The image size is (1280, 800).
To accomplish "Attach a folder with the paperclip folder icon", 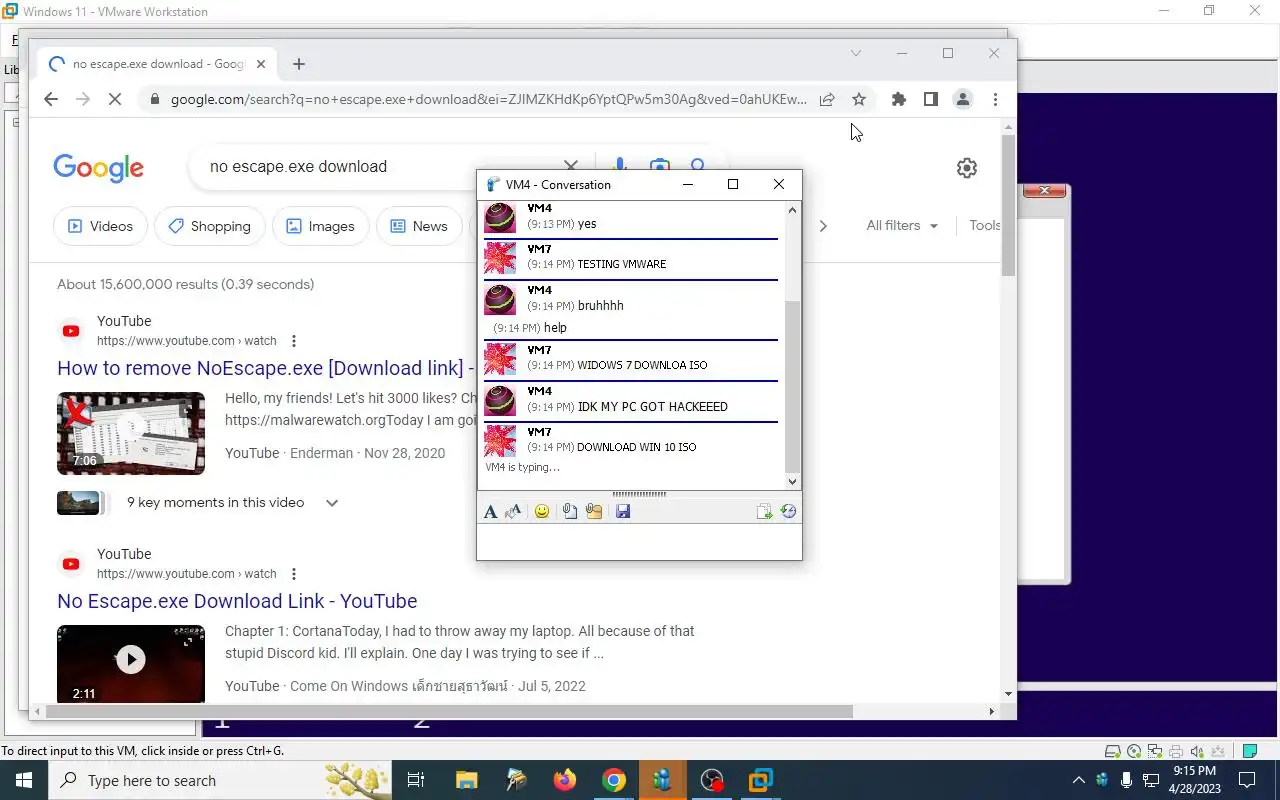I will [x=594, y=512].
